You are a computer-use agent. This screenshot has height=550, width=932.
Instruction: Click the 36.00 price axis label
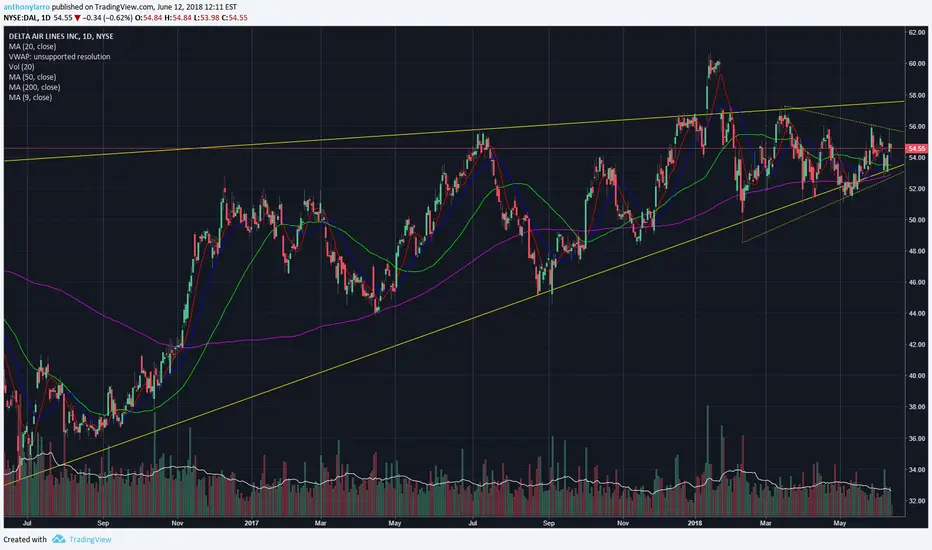coord(917,439)
